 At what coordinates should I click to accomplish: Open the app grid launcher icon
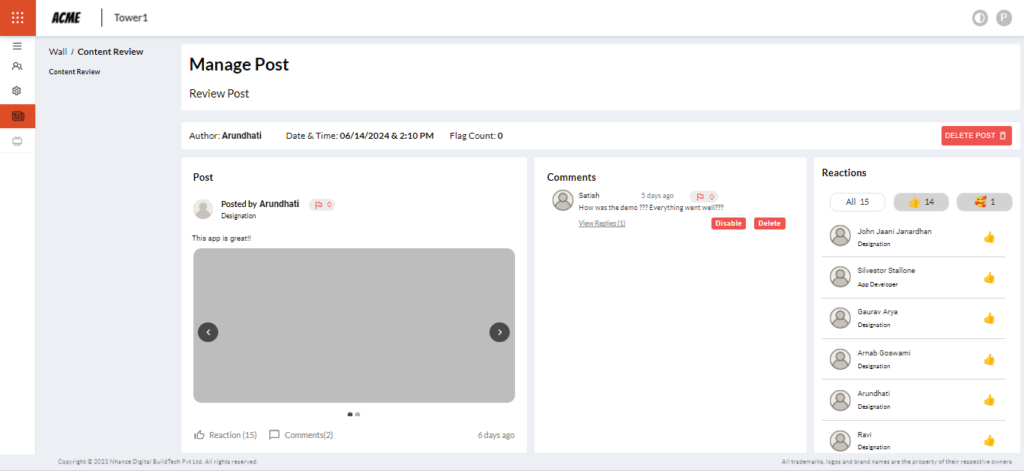[17, 17]
